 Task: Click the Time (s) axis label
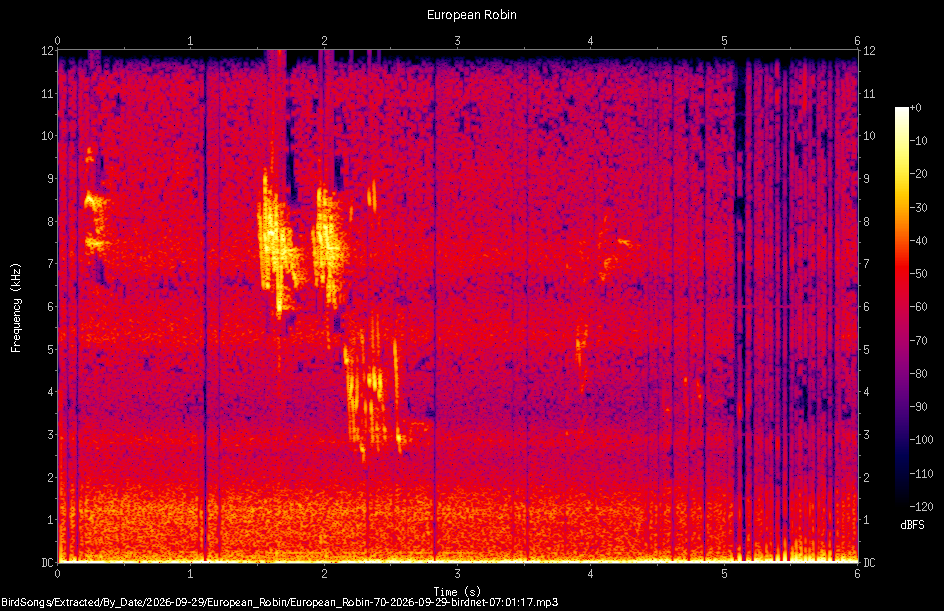tap(457, 592)
